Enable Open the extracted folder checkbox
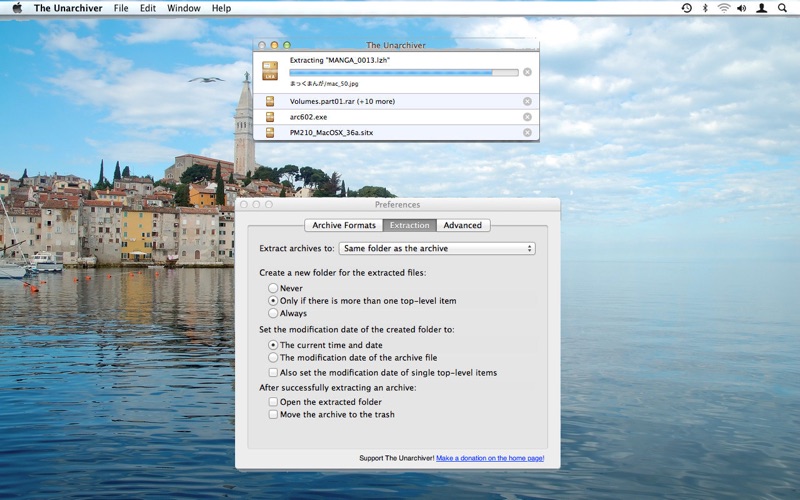 pyautogui.click(x=273, y=402)
